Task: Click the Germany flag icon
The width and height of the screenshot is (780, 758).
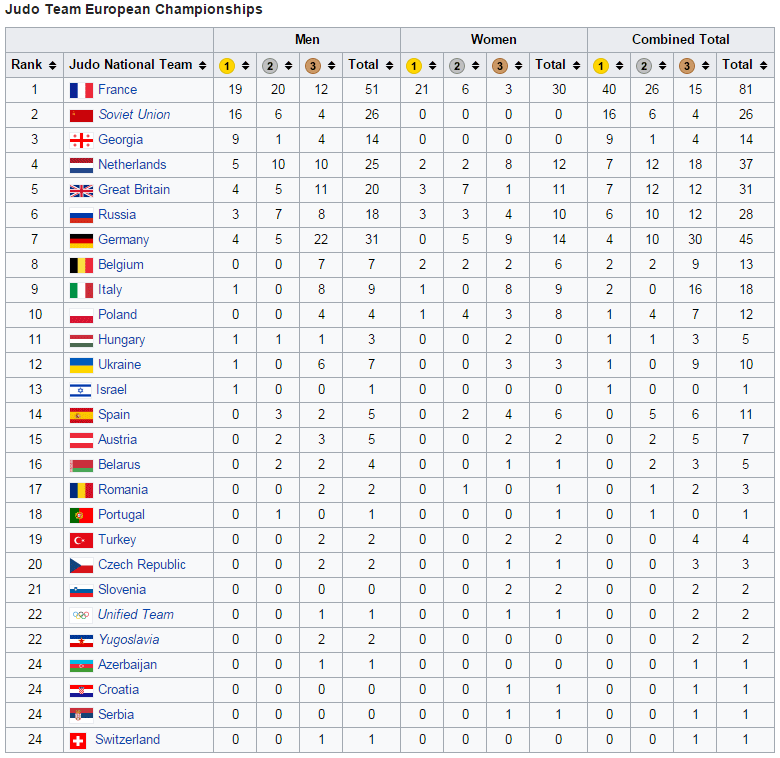Action: (81, 240)
